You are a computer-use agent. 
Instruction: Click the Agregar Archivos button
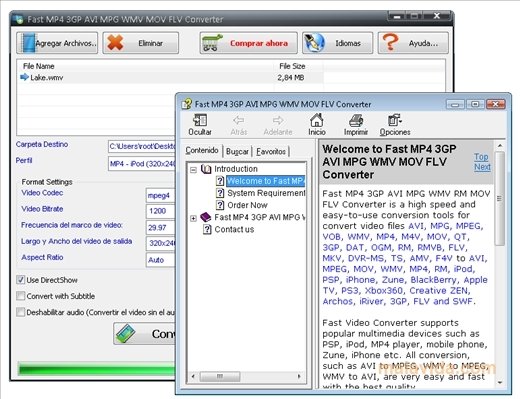57,43
